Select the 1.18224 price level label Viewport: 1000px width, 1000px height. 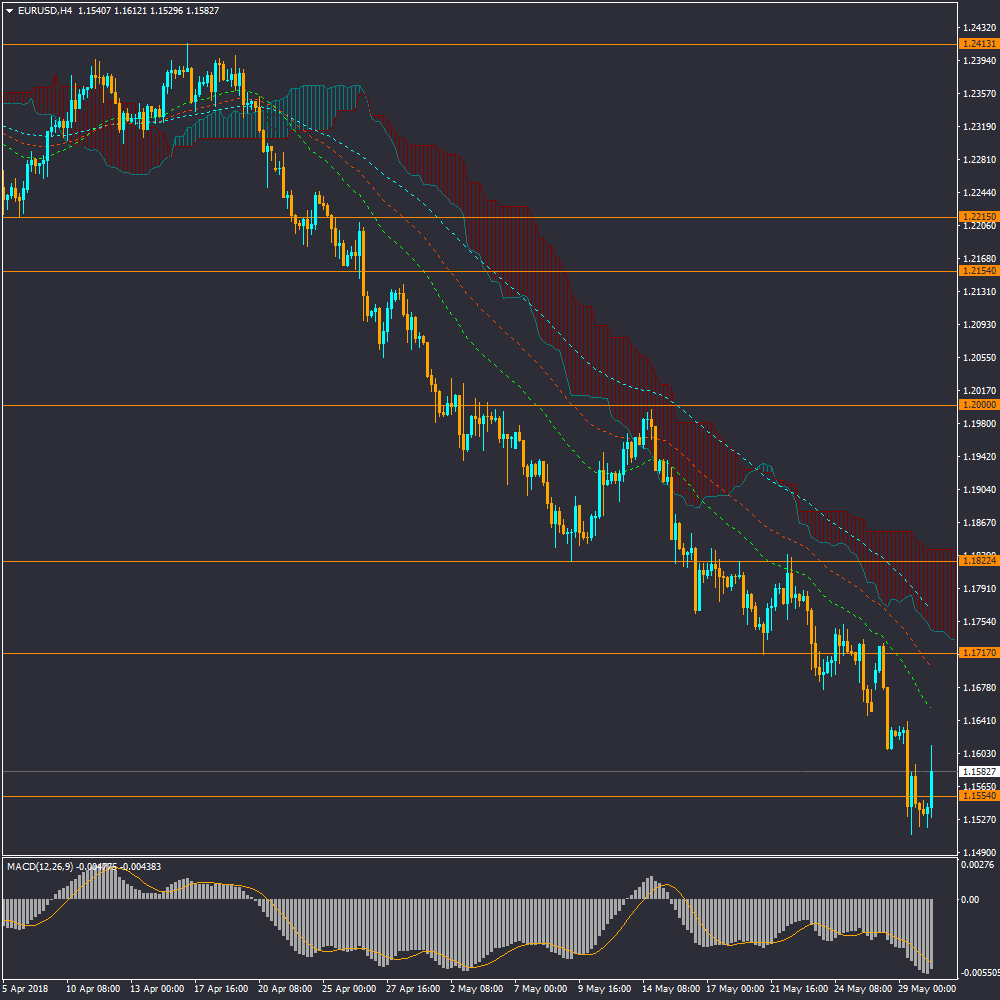coord(978,561)
